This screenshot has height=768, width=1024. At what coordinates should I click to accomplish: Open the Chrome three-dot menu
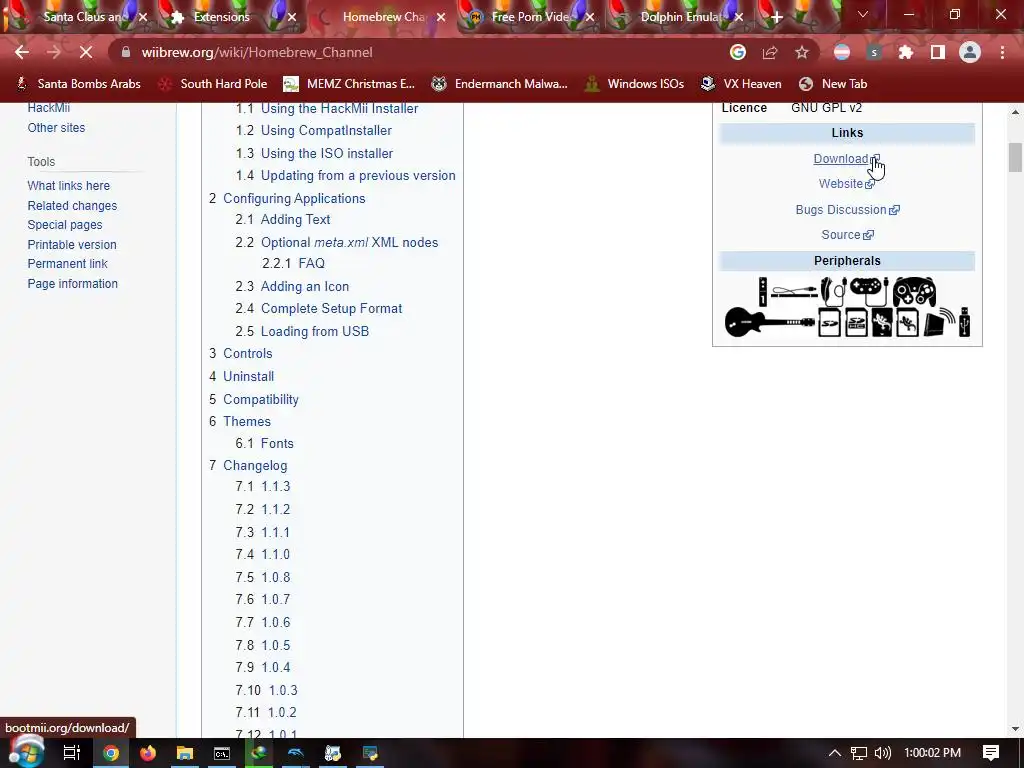(x=1002, y=52)
